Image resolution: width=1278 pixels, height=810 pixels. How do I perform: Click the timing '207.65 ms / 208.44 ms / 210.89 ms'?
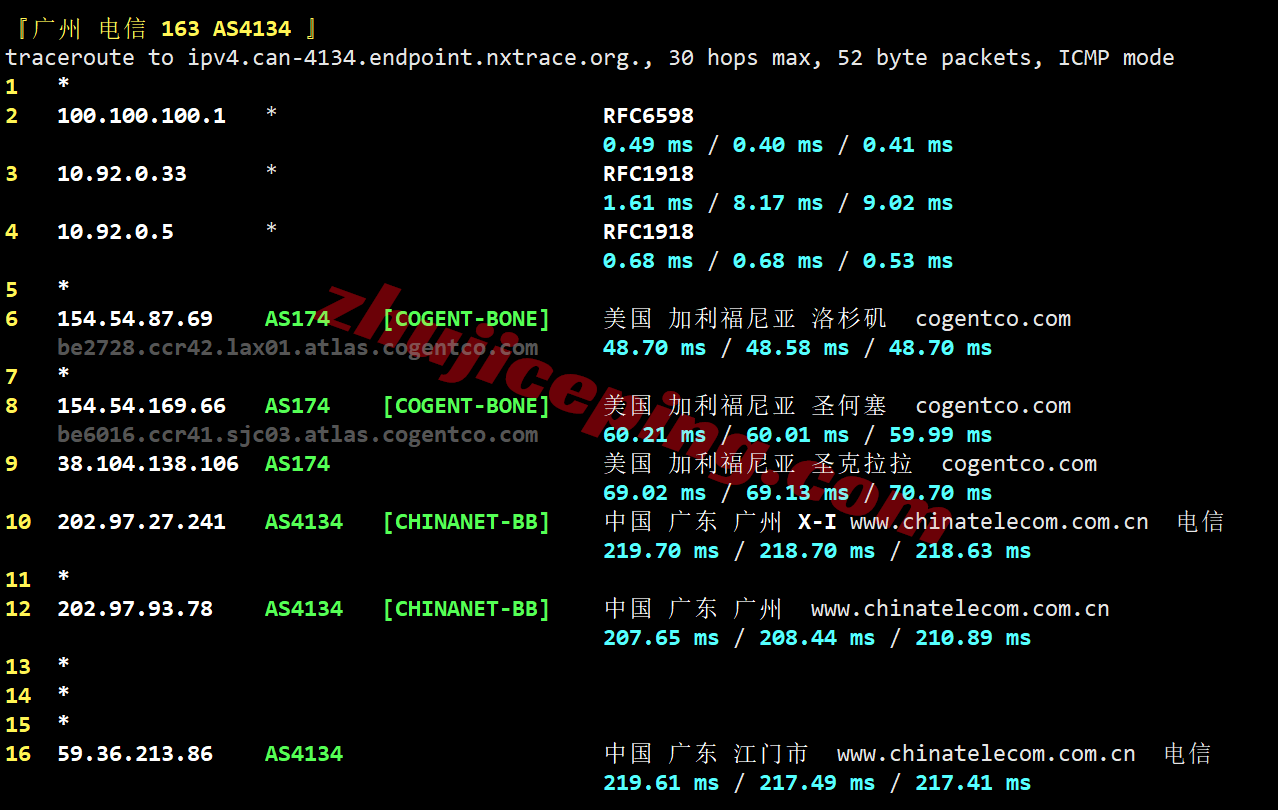[x=817, y=638]
